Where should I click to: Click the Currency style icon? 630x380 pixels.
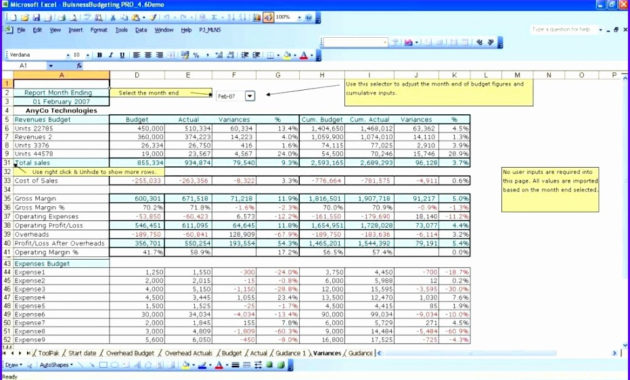tap(185, 55)
